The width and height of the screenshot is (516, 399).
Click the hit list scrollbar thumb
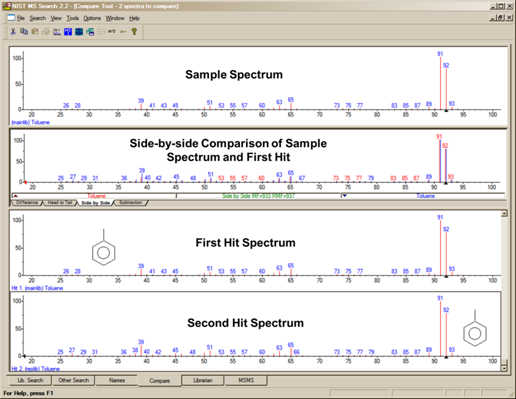click(x=504, y=362)
